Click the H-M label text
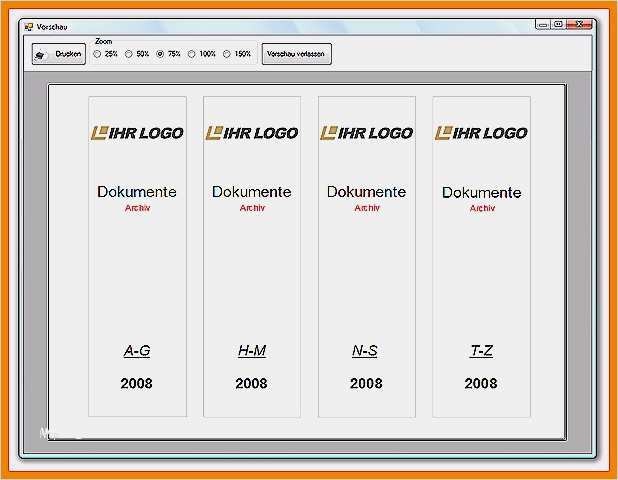The height and width of the screenshot is (480, 618). 252,351
